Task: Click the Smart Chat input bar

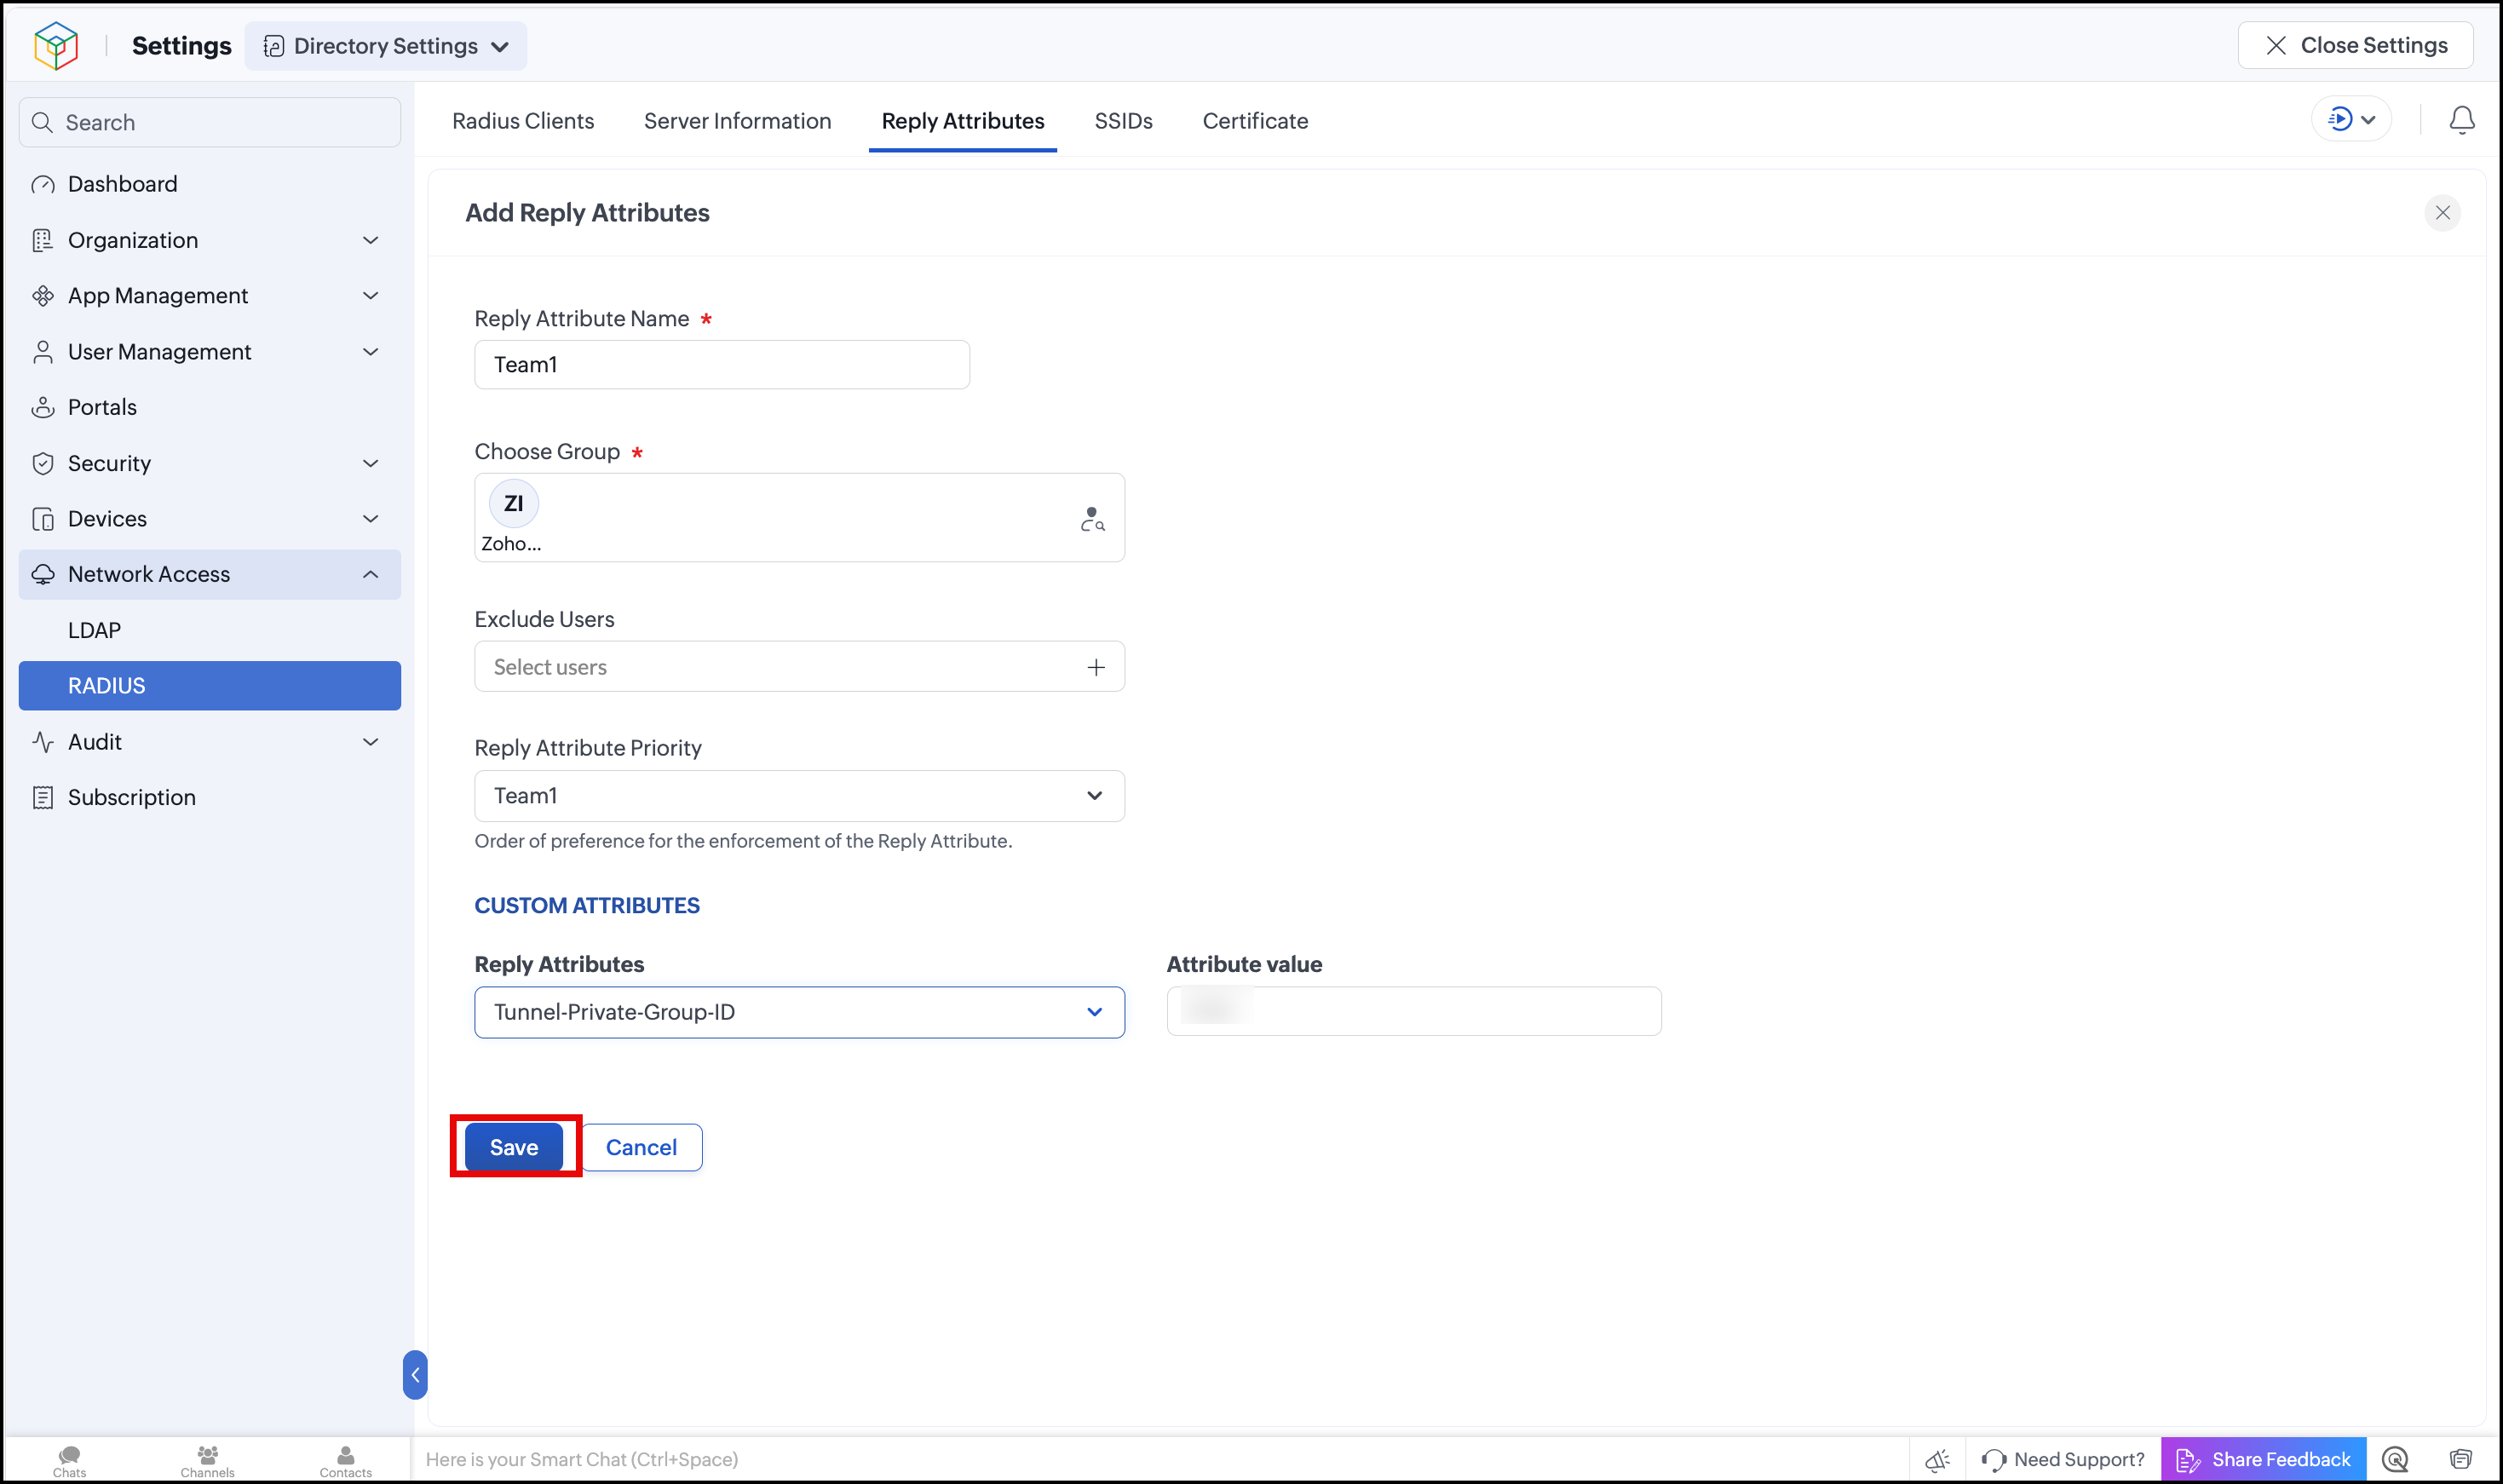Action: pos(1160,1460)
